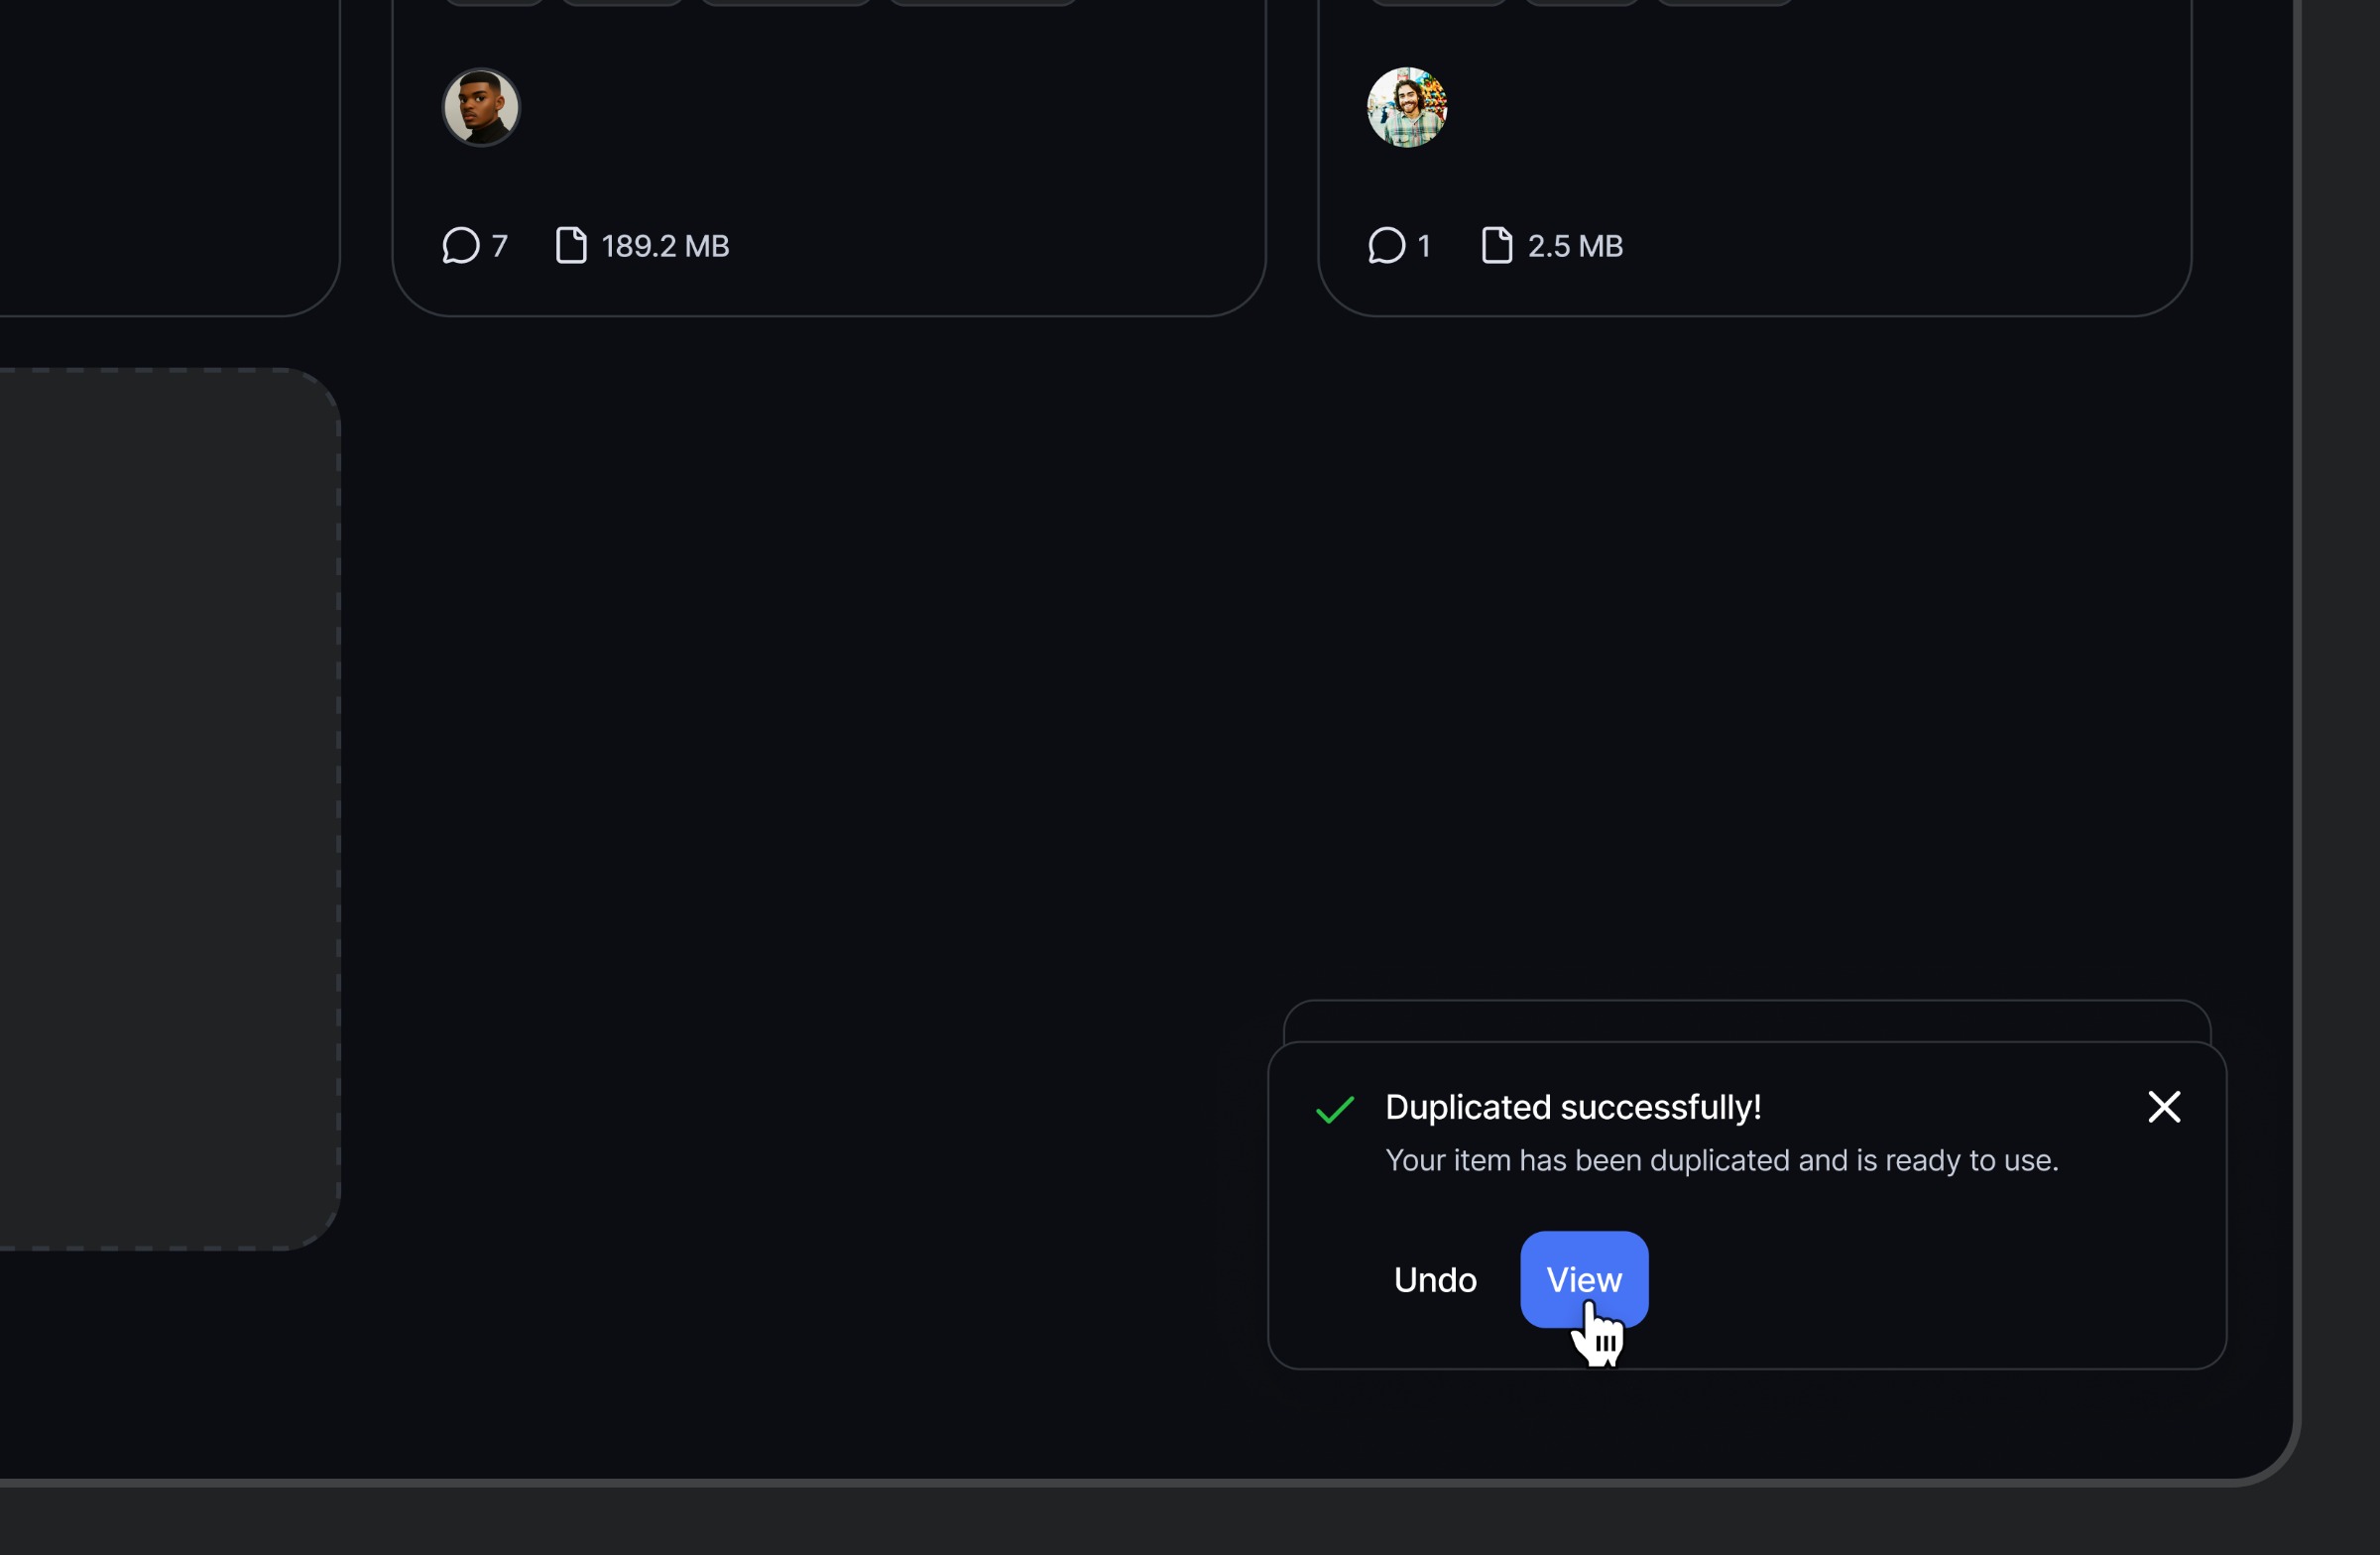Click the file icon beside 2.5 MB
2380x1555 pixels.
click(1496, 246)
